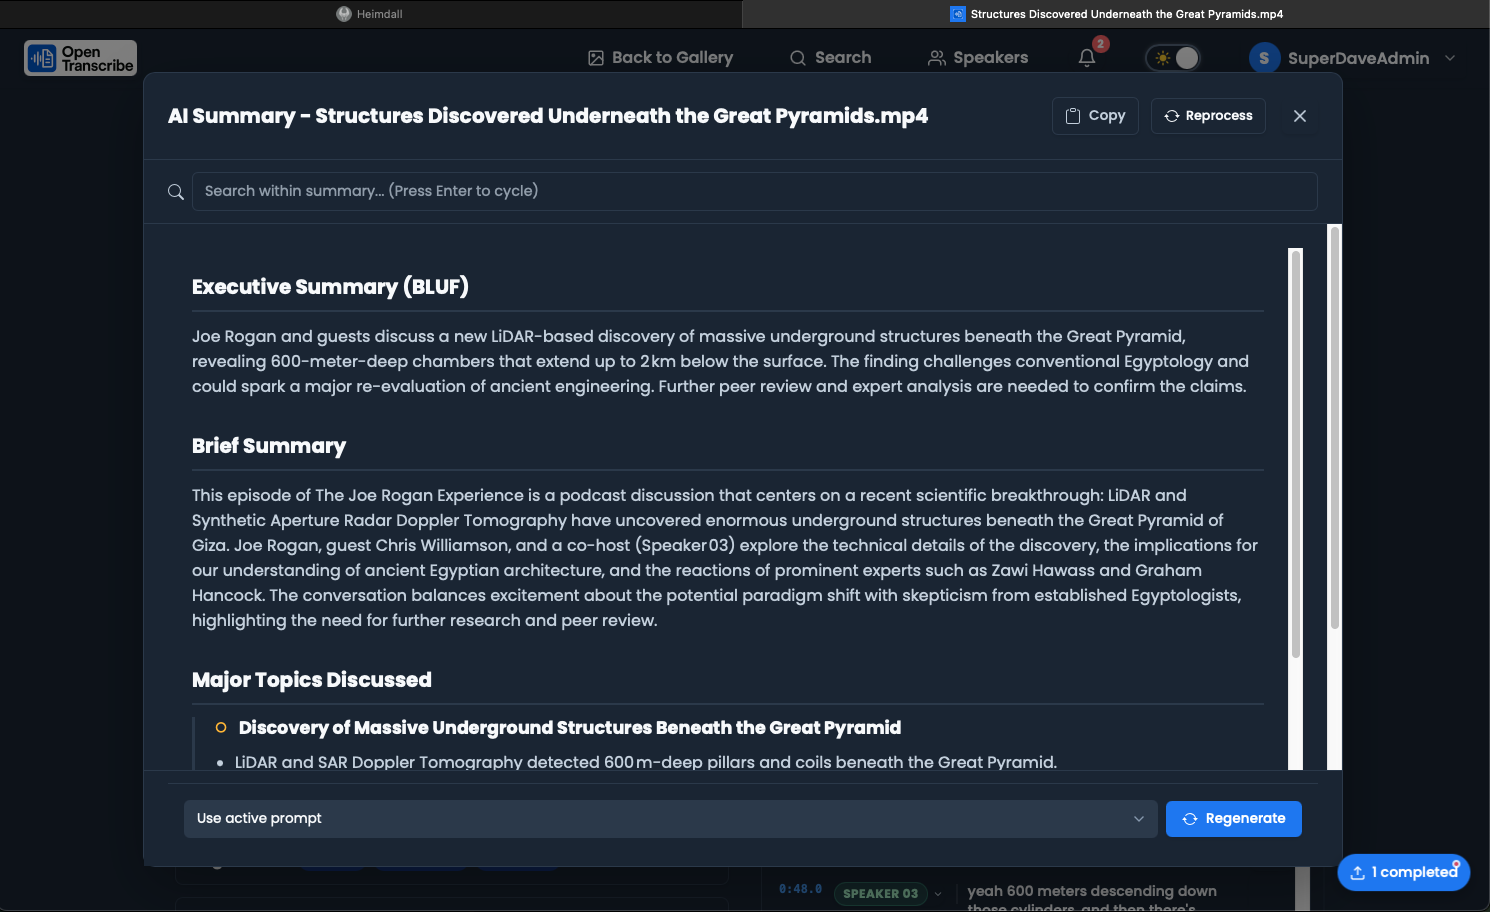1490x912 pixels.
Task: Select the Brief Summary heading
Action: click(x=269, y=446)
